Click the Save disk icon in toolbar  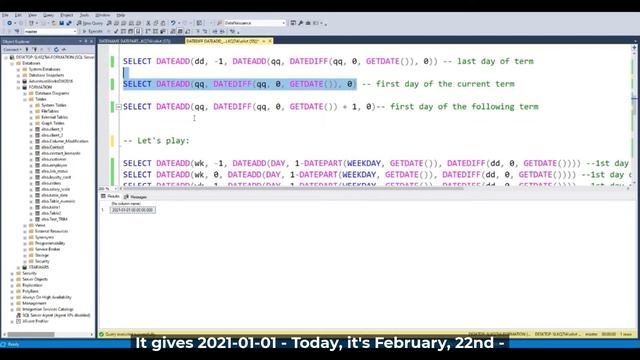click(61, 23)
